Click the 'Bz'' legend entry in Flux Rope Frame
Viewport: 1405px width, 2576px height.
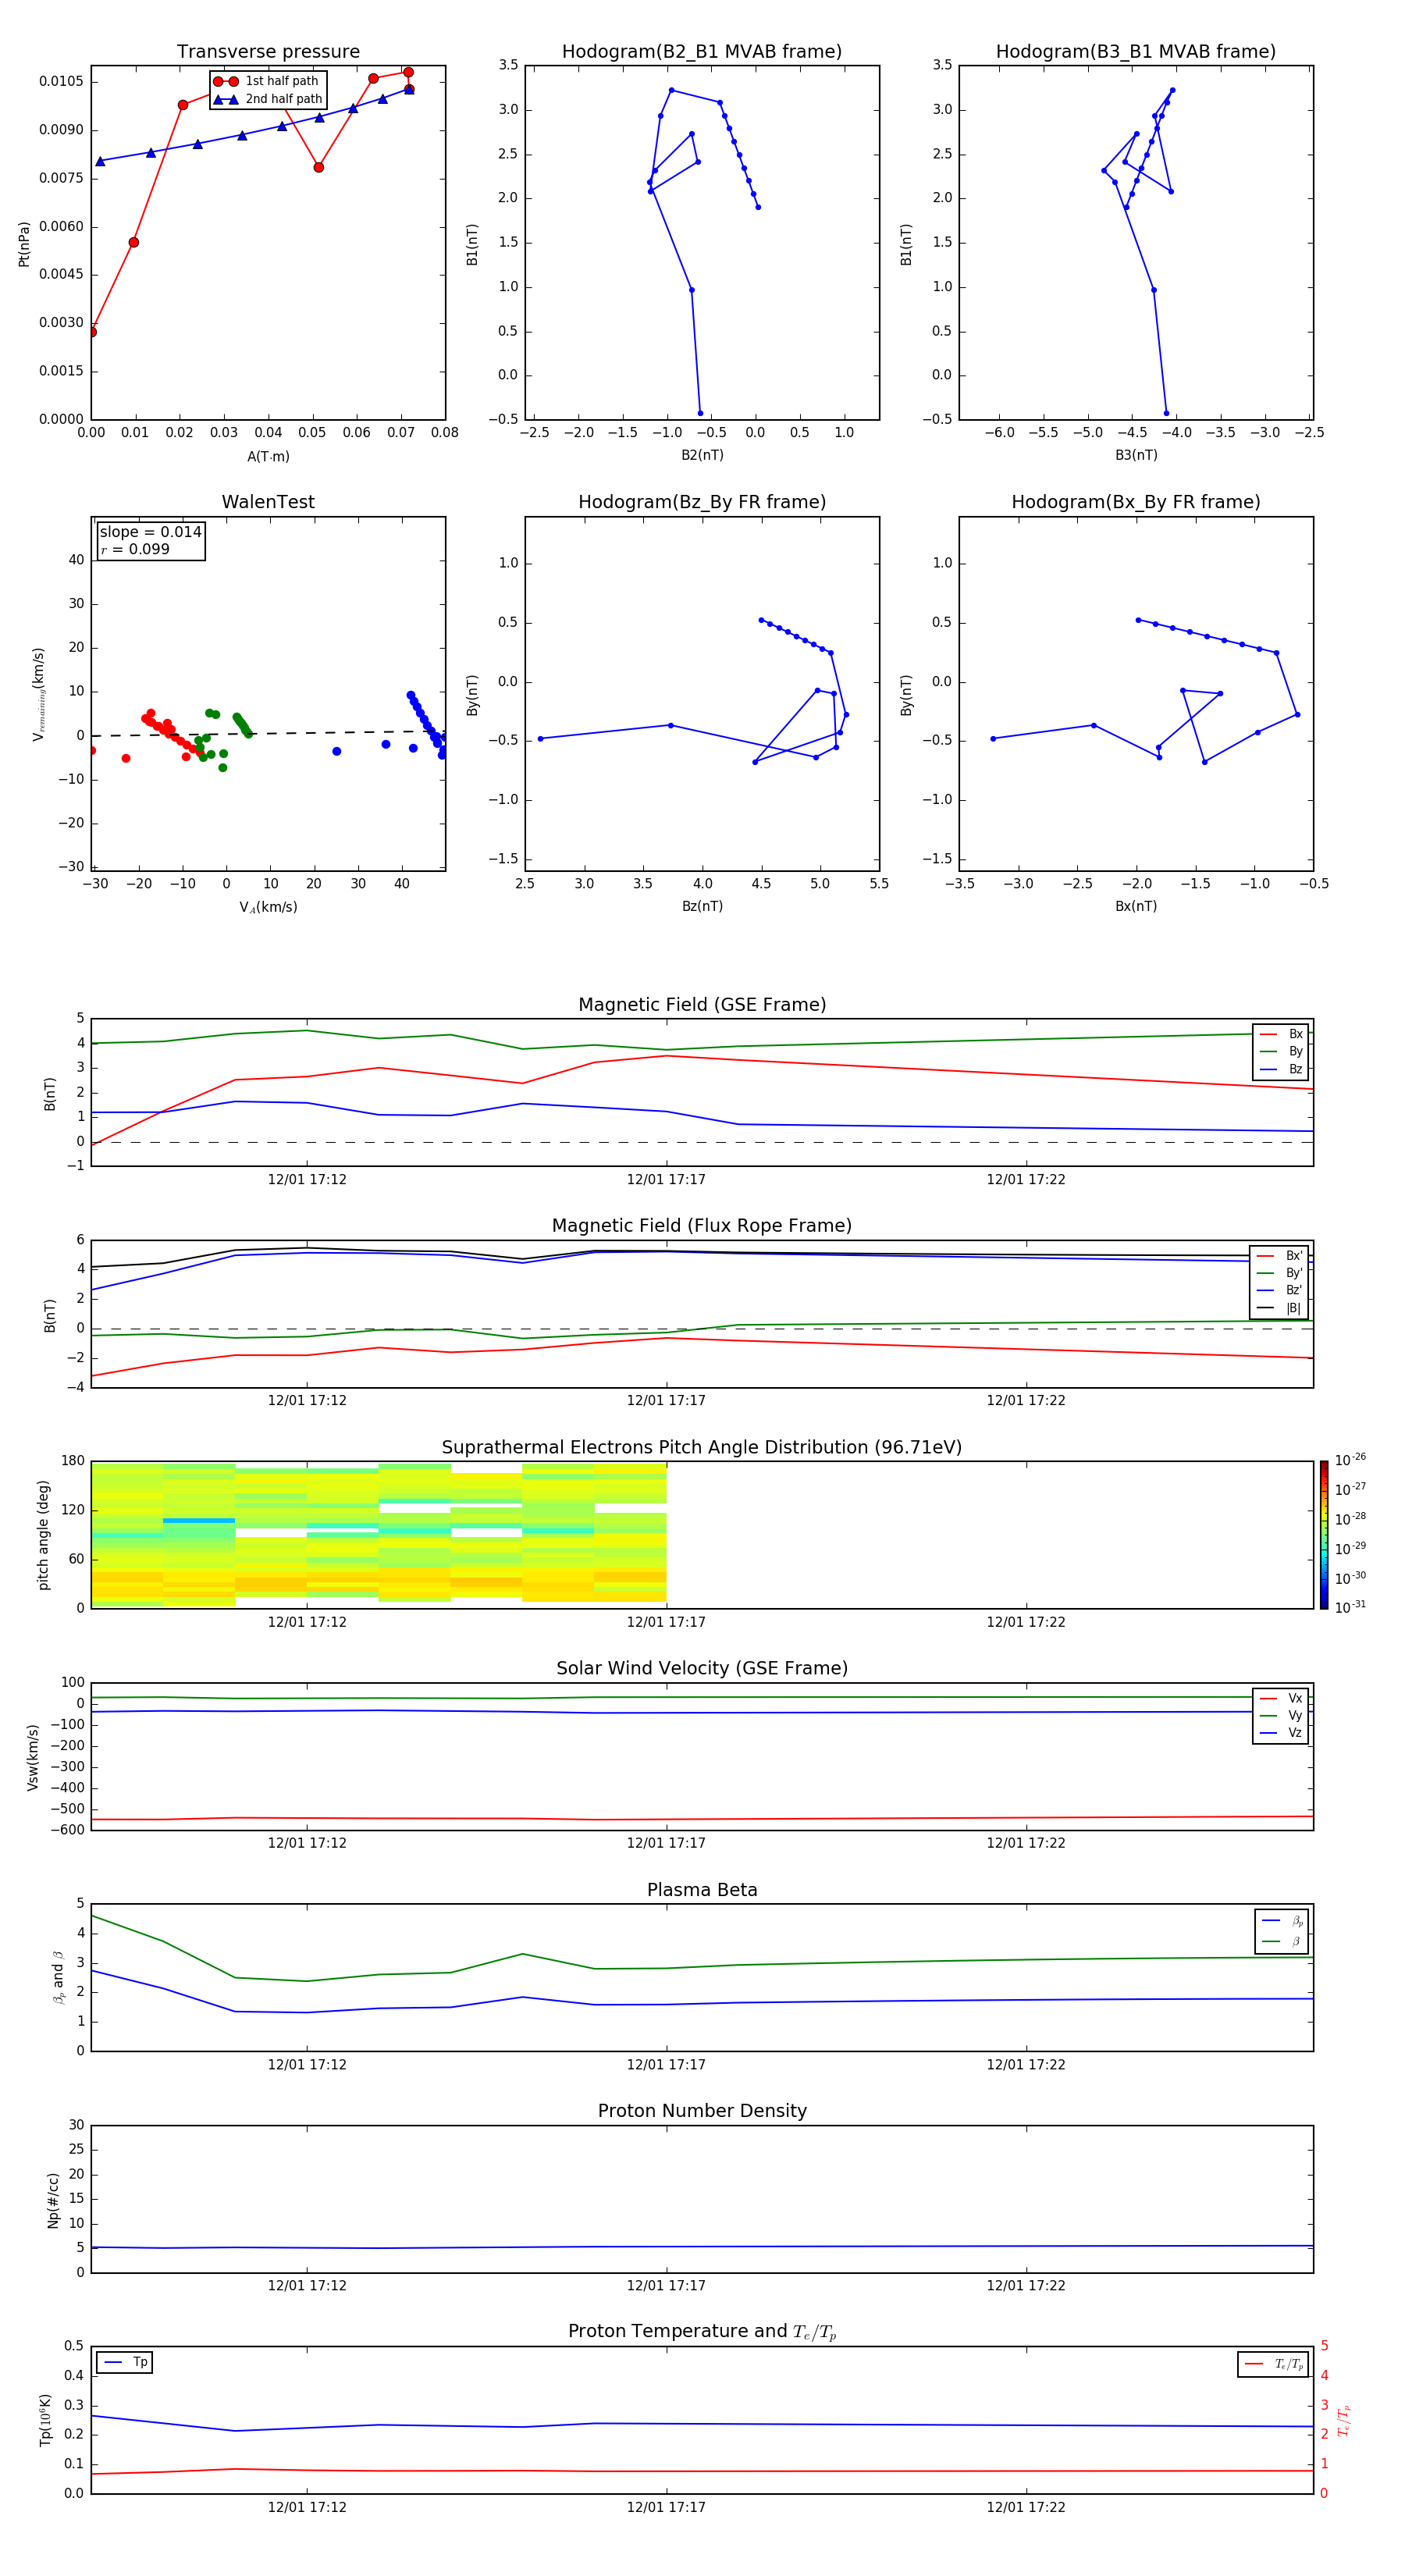tap(1280, 1290)
